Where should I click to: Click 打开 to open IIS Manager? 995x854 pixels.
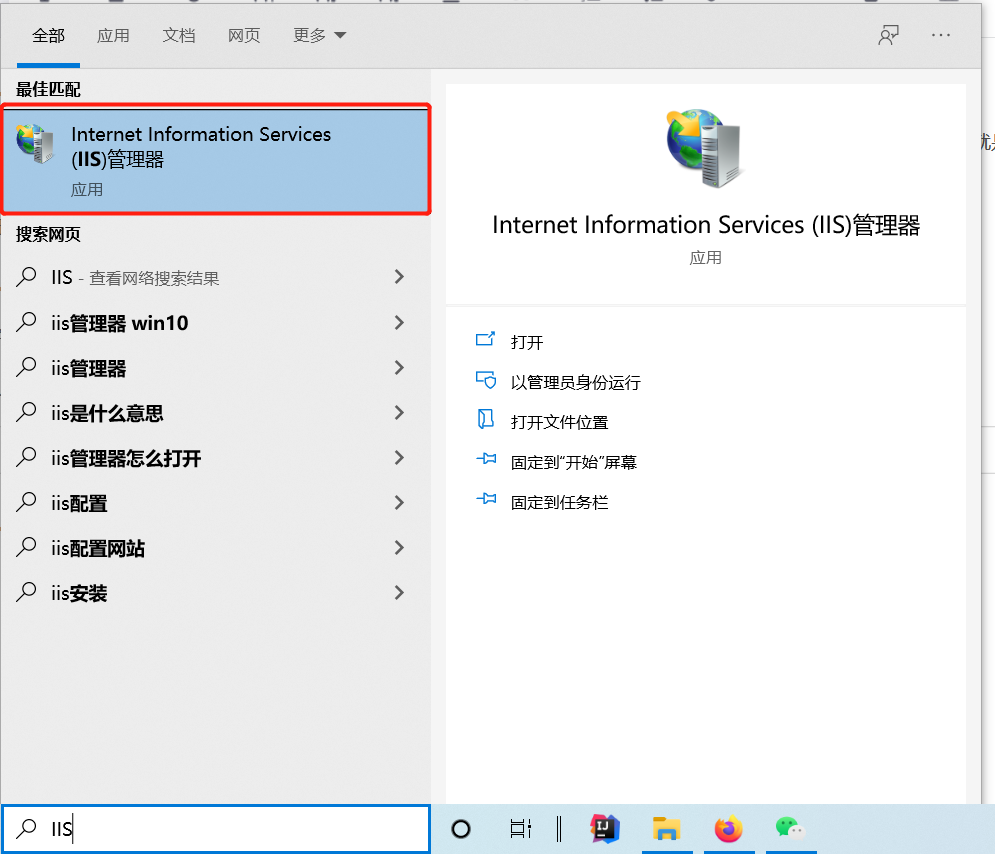(x=527, y=343)
